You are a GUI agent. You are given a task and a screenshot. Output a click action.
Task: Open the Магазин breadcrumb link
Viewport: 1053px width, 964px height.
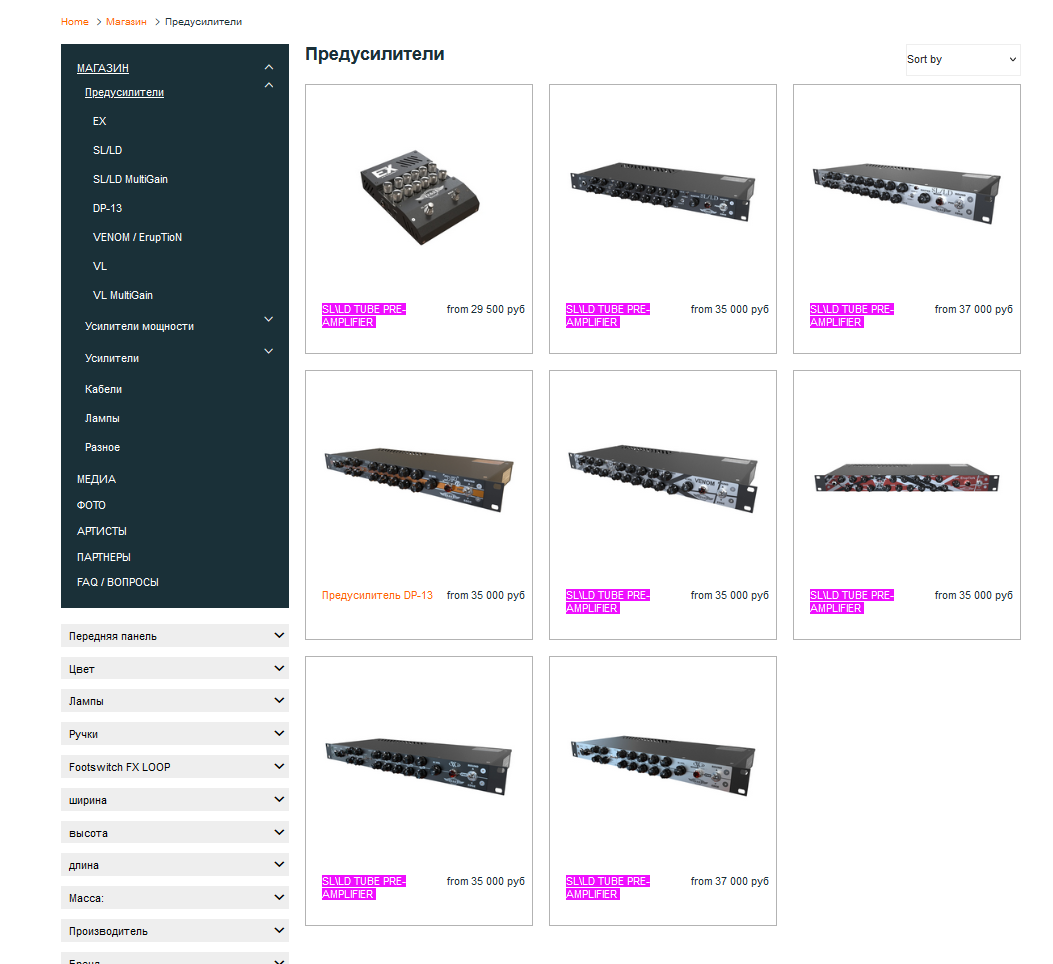126,21
